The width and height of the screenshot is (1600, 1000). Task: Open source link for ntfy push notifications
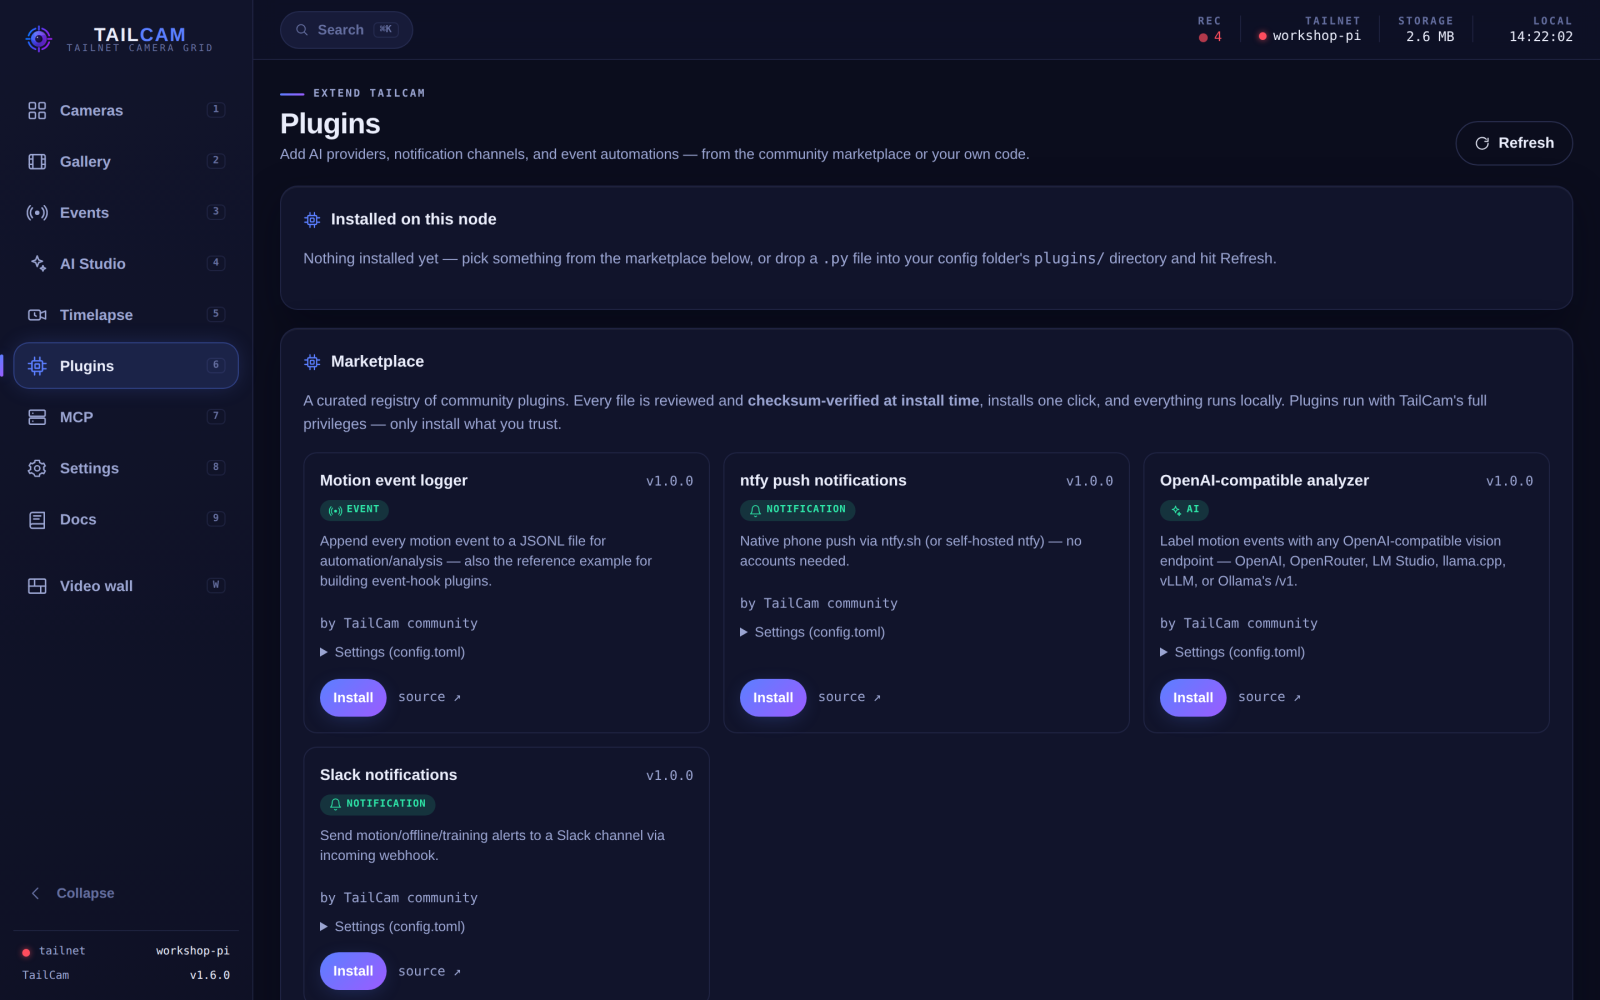pos(849,697)
